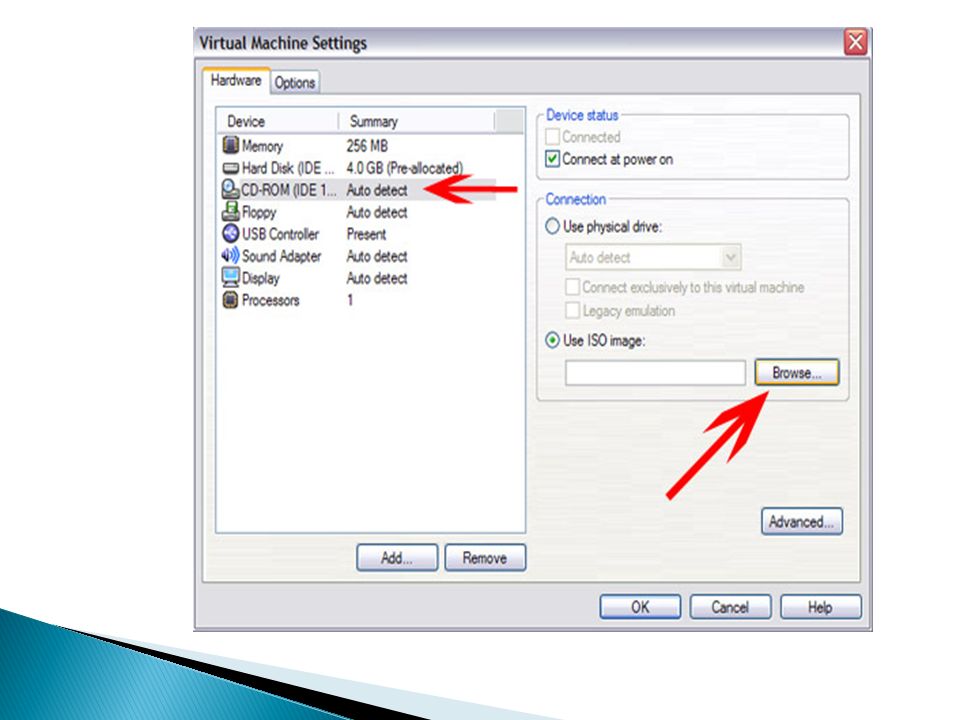
Task: Click the Sound Adapter speaker icon
Action: (230, 256)
